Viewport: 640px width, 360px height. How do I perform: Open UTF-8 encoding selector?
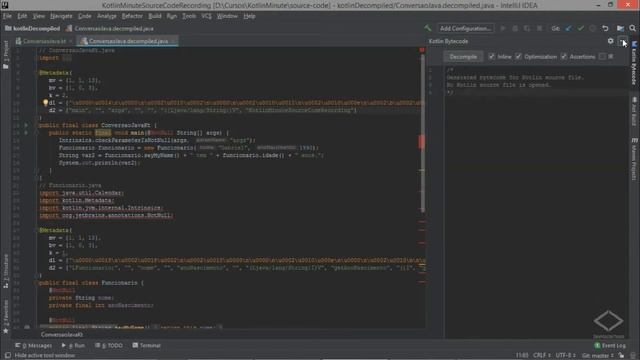[565, 356]
